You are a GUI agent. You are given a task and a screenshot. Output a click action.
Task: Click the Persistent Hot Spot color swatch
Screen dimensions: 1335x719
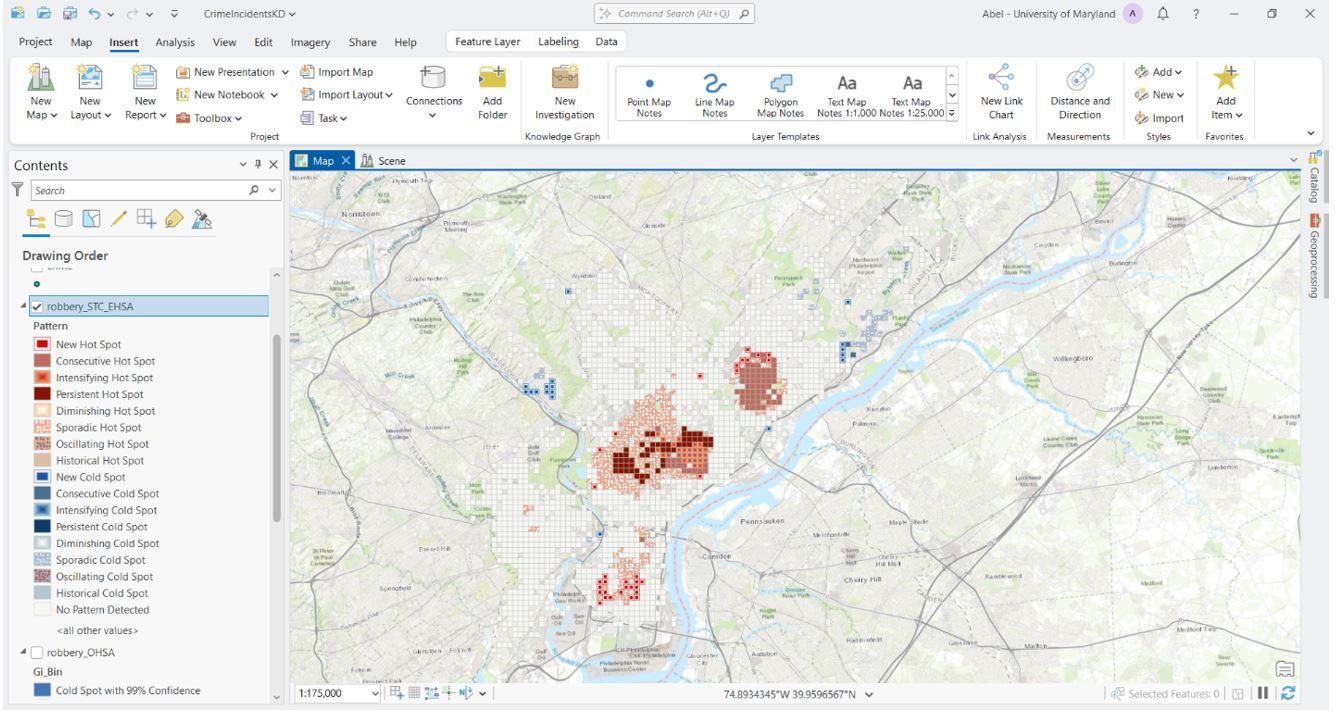42,394
